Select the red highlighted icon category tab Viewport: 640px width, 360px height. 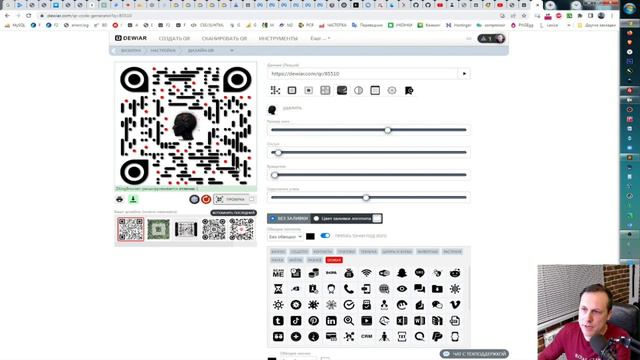click(334, 260)
